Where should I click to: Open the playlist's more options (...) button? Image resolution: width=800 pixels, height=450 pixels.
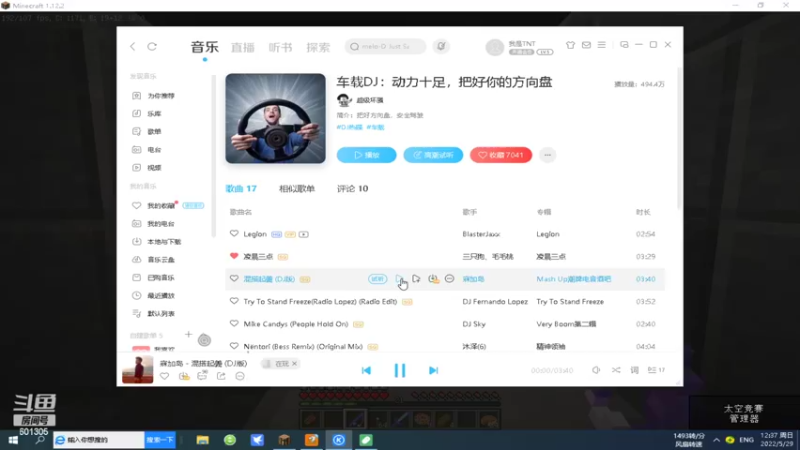coord(547,155)
